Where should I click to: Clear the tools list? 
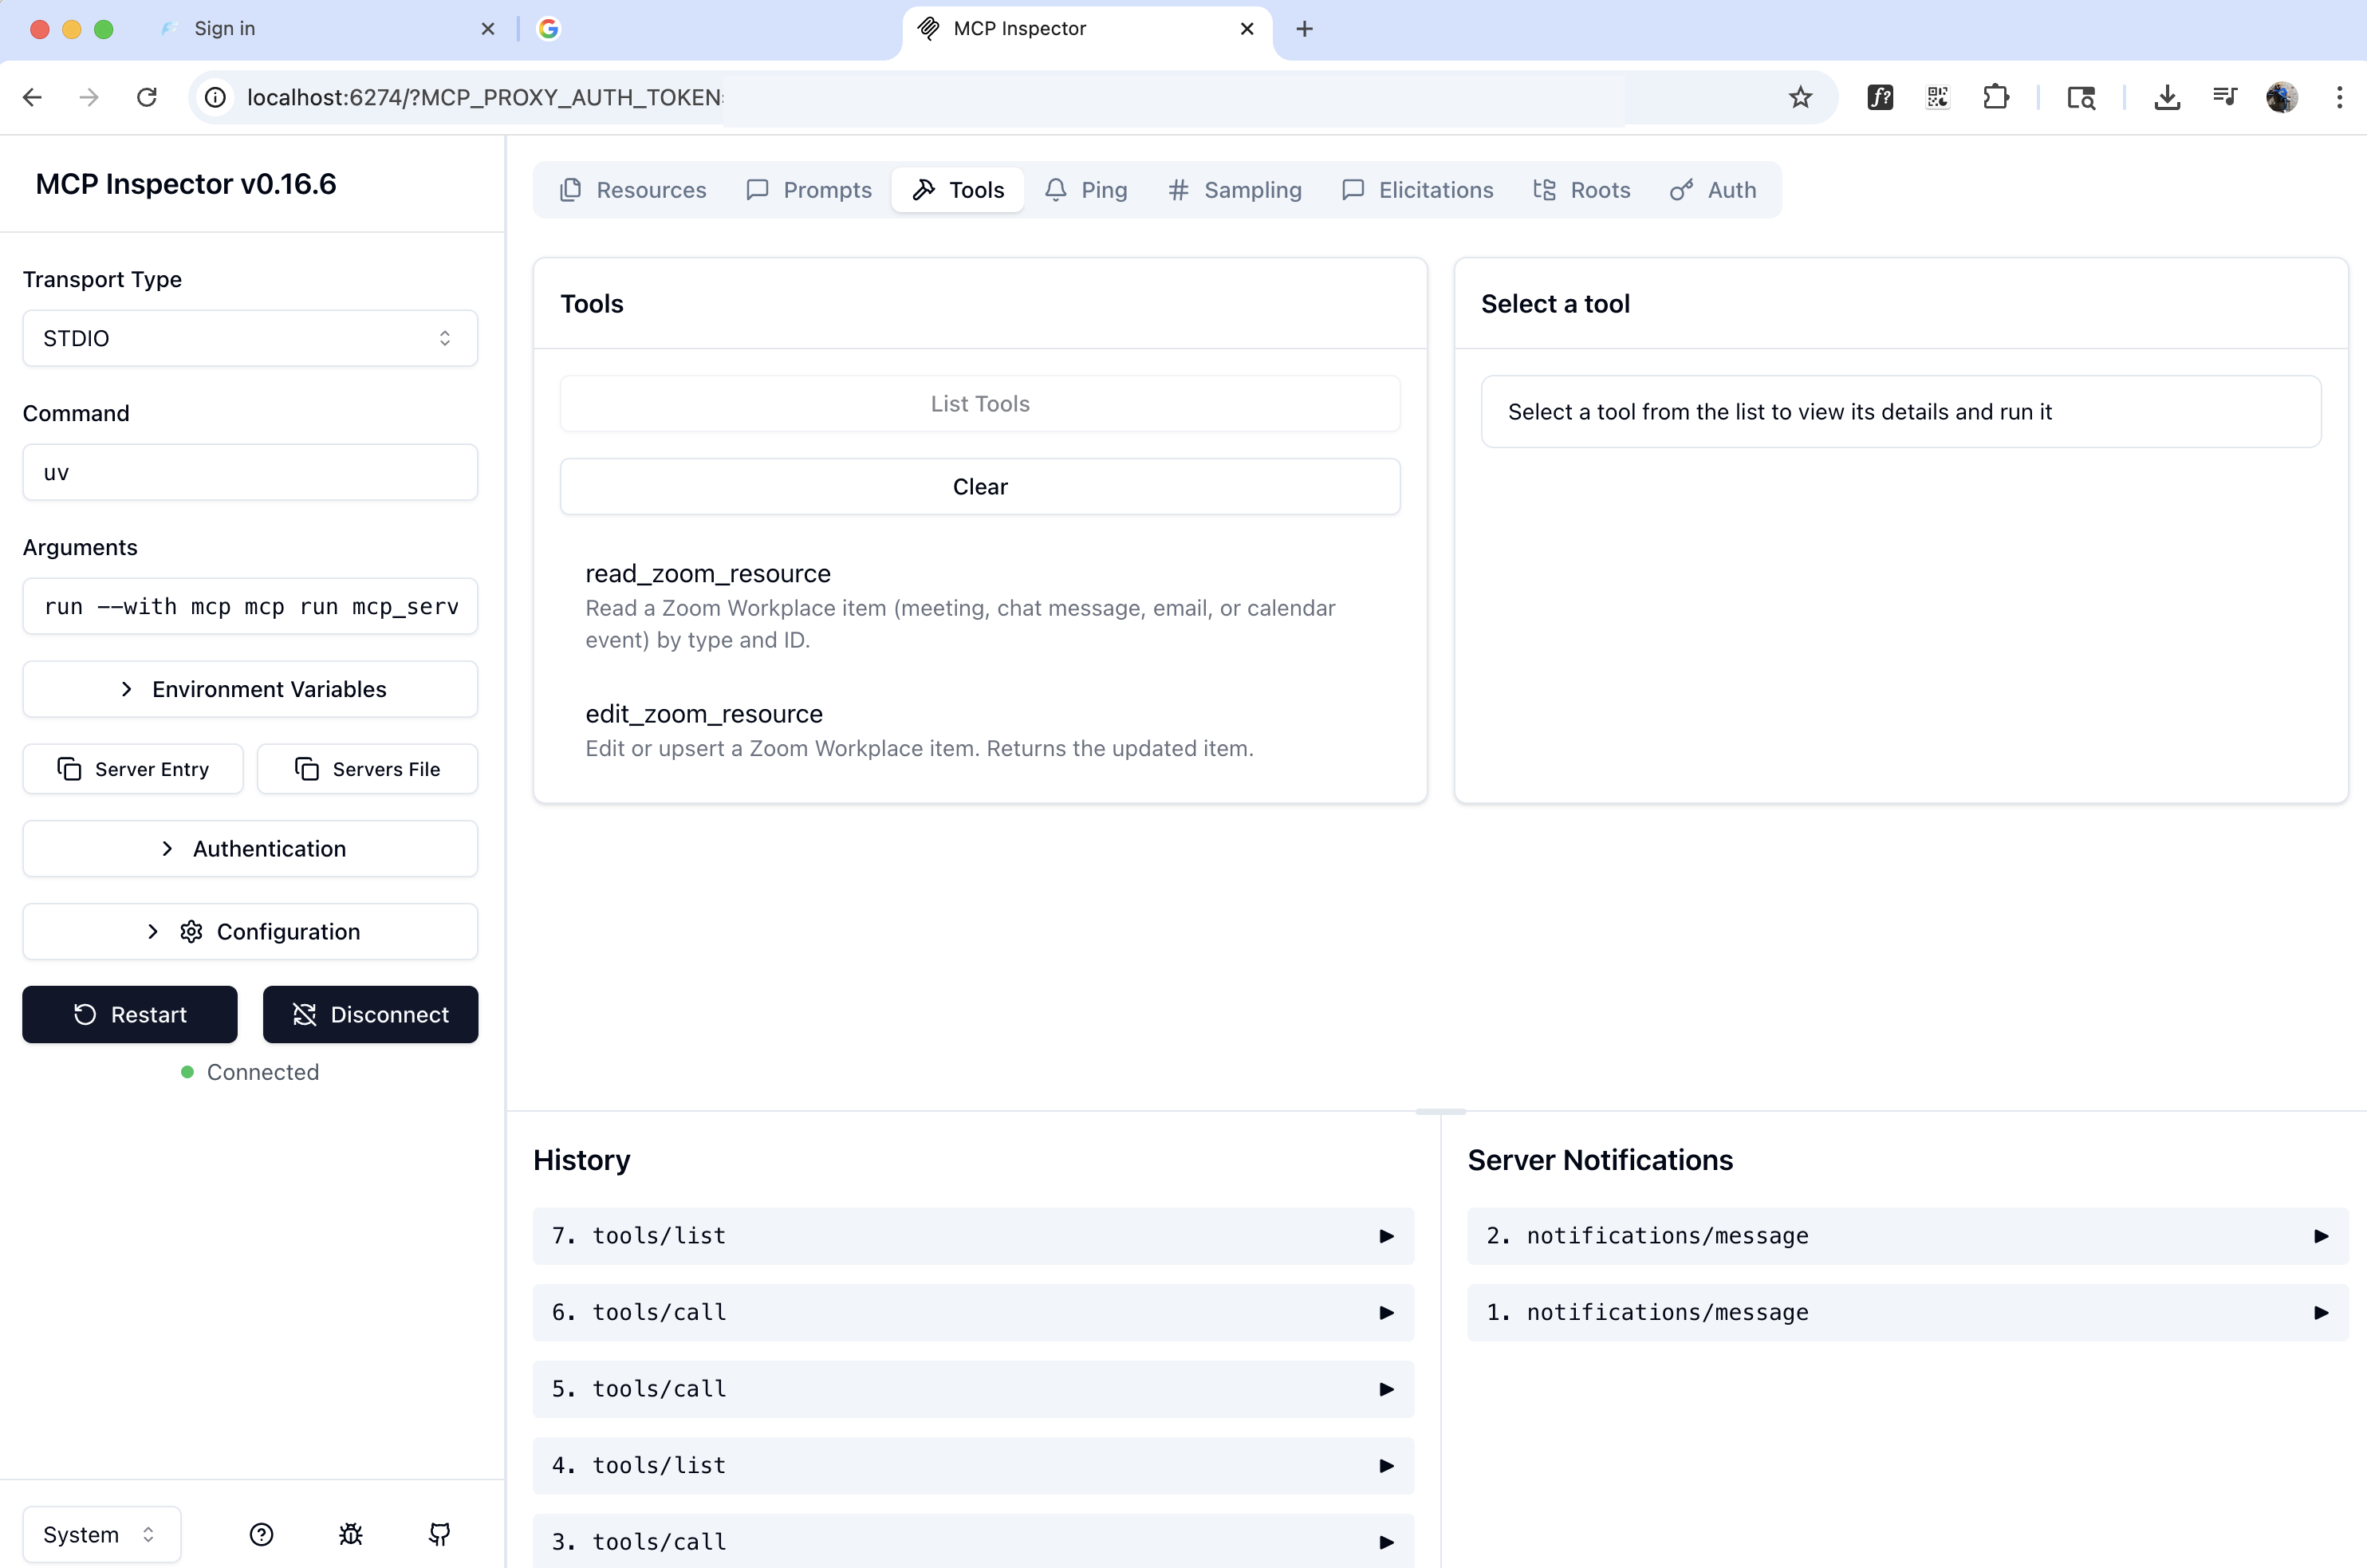(980, 487)
